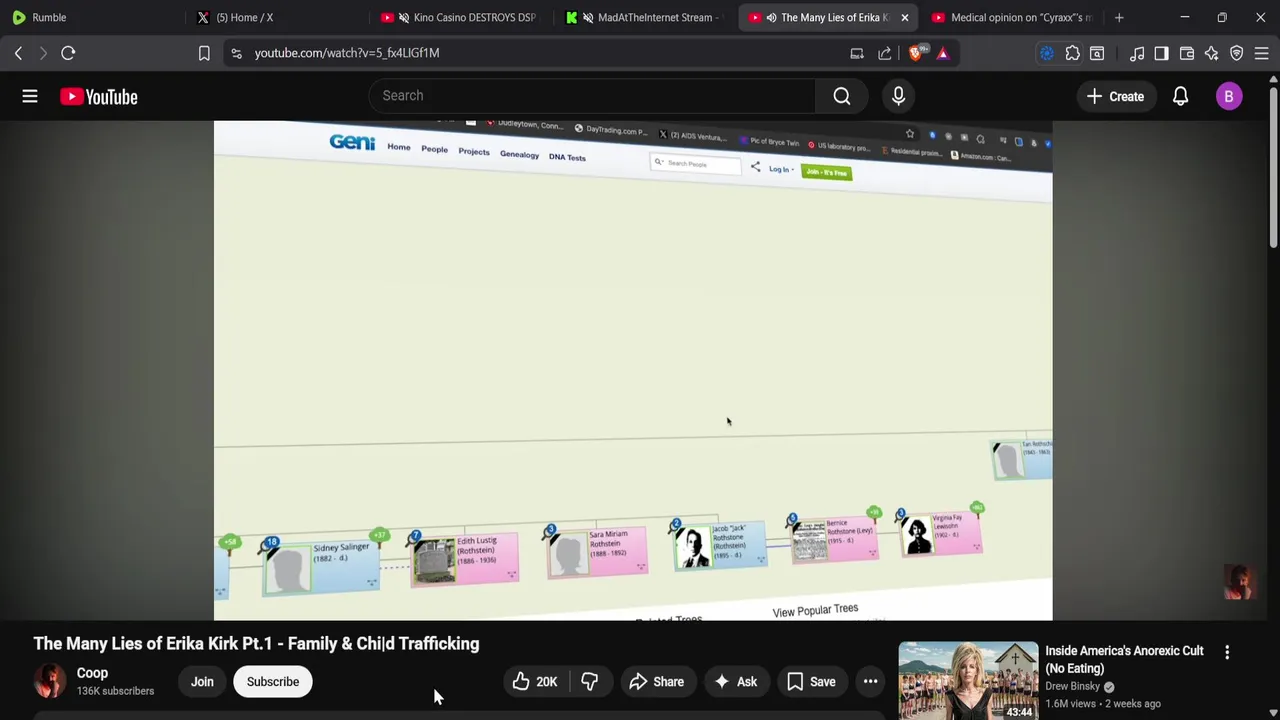Click the Join channel button
Screen dimensions: 1280x720
click(202, 682)
